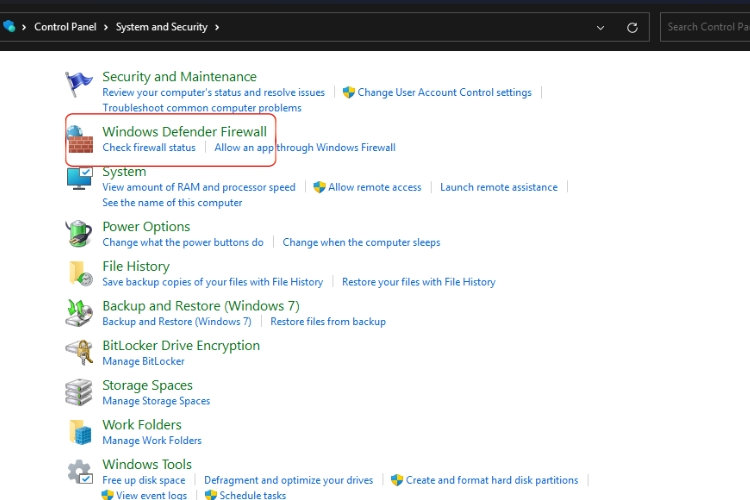Click the Work Folders icon
This screenshot has width=750, height=500.
79,432
